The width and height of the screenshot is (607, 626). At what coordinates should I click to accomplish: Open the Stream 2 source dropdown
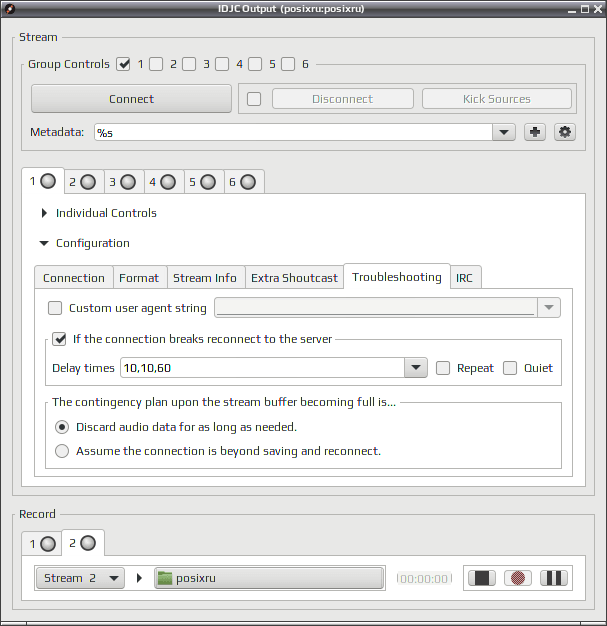(80, 578)
